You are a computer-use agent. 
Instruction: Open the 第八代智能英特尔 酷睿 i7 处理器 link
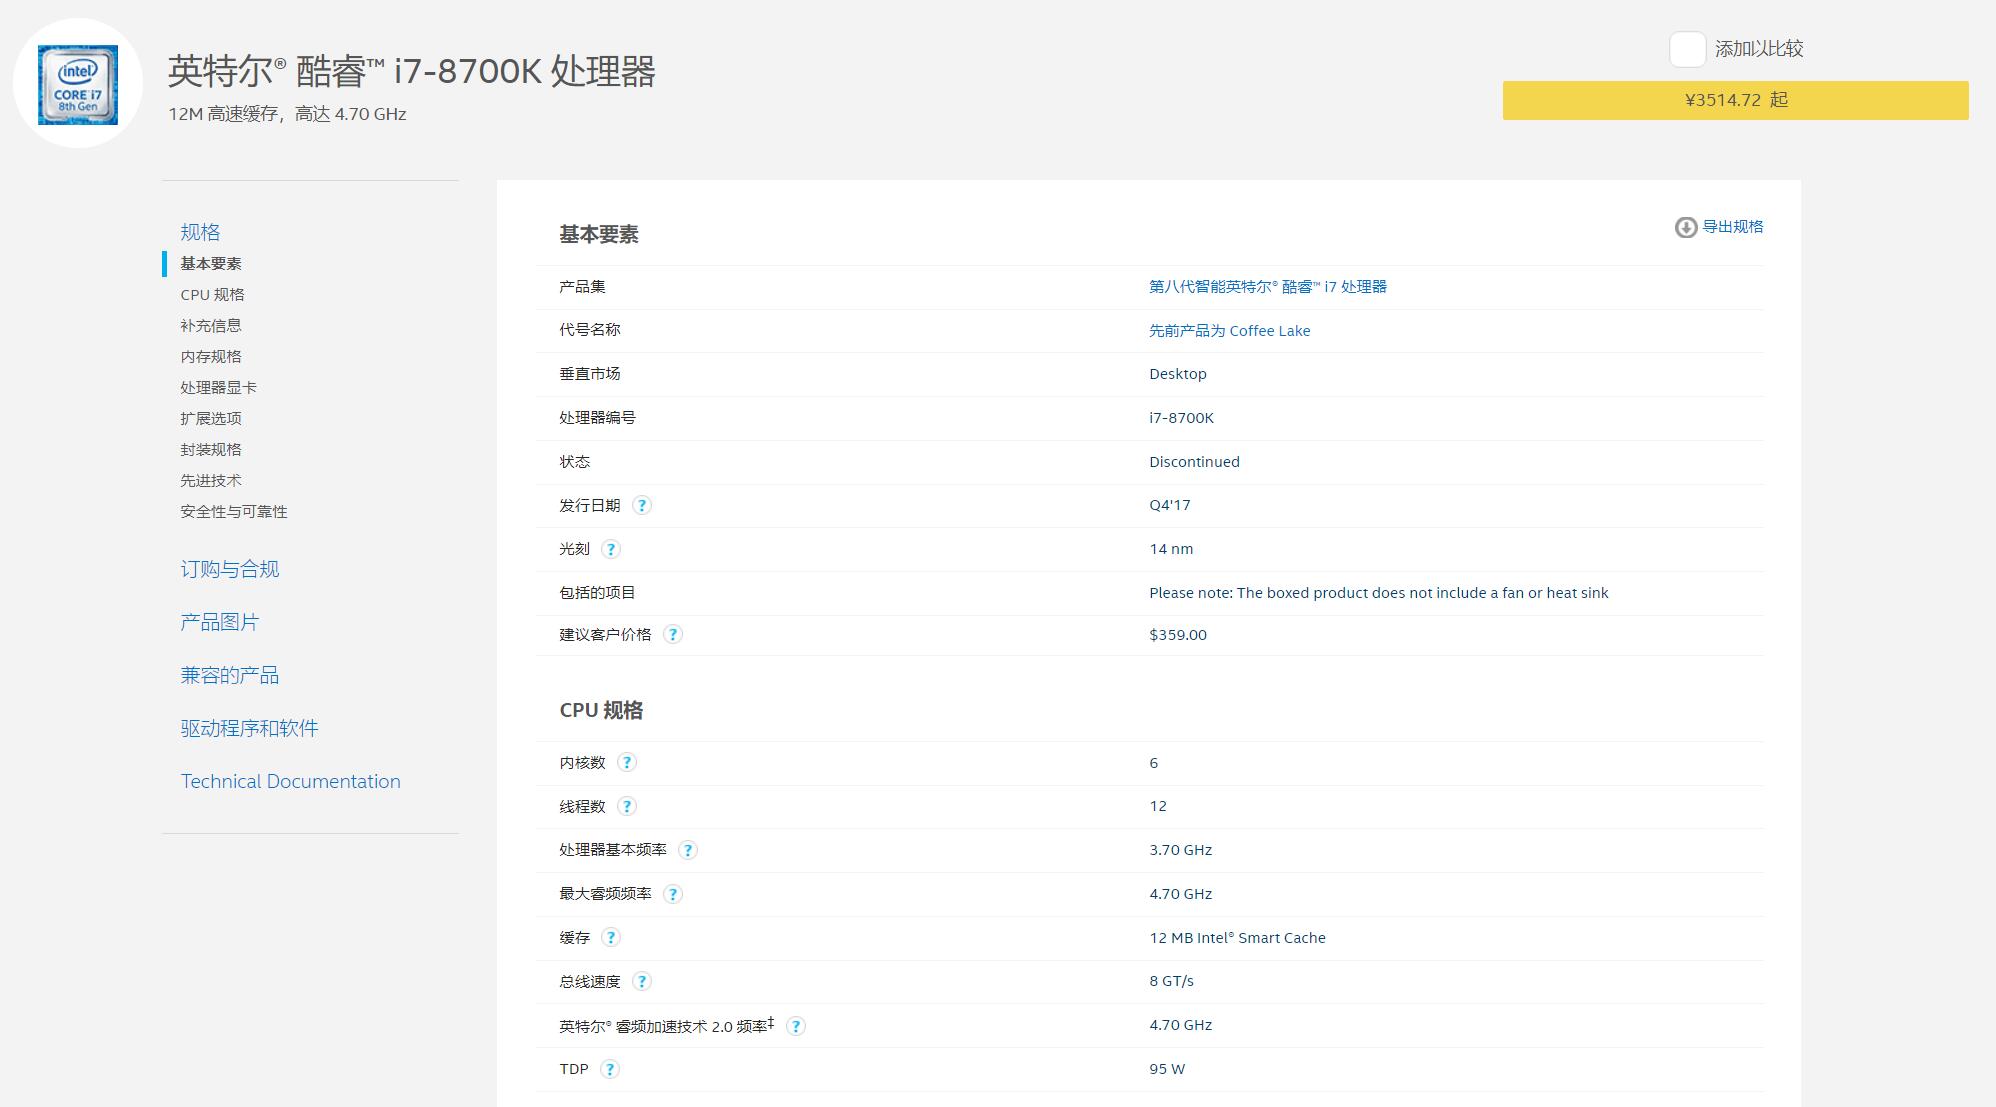[1268, 287]
